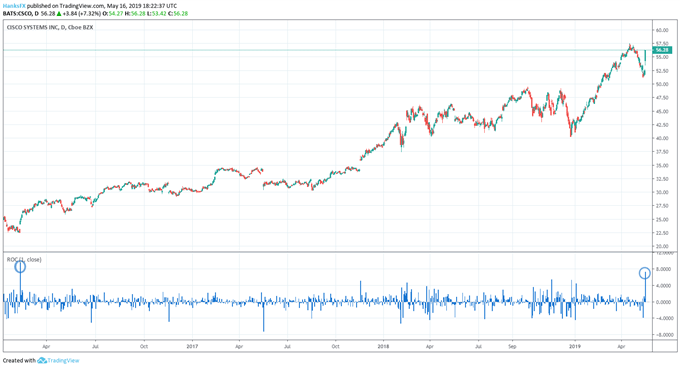Select the green 56.28 current price label
Image resolution: width=680 pixels, height=368 pixels.
coord(662,50)
